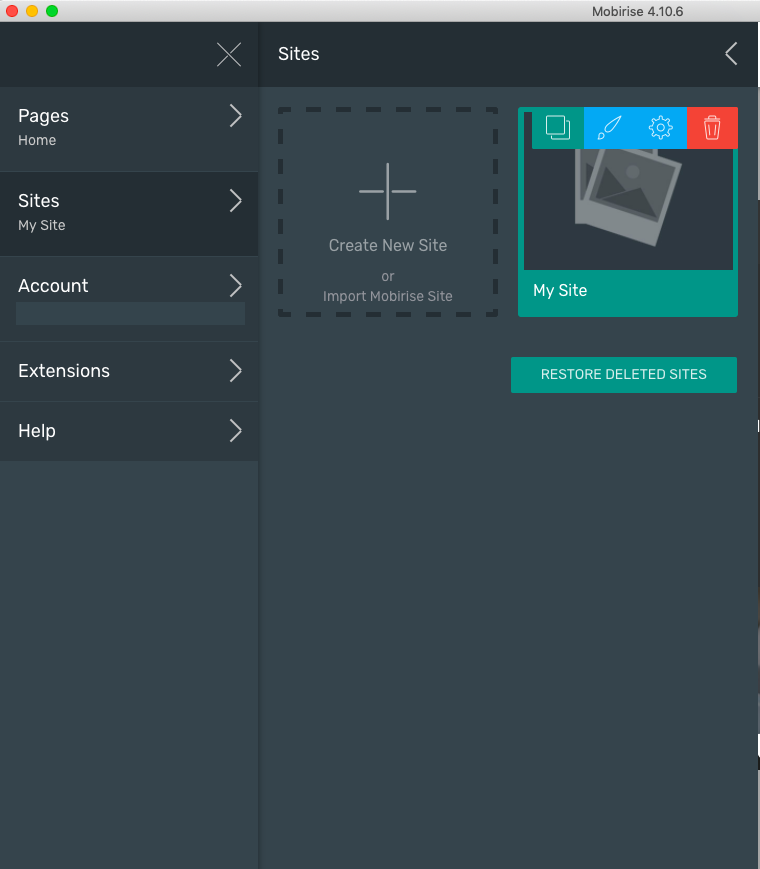Click the plus icon to create site
The image size is (760, 869).
tap(387, 191)
